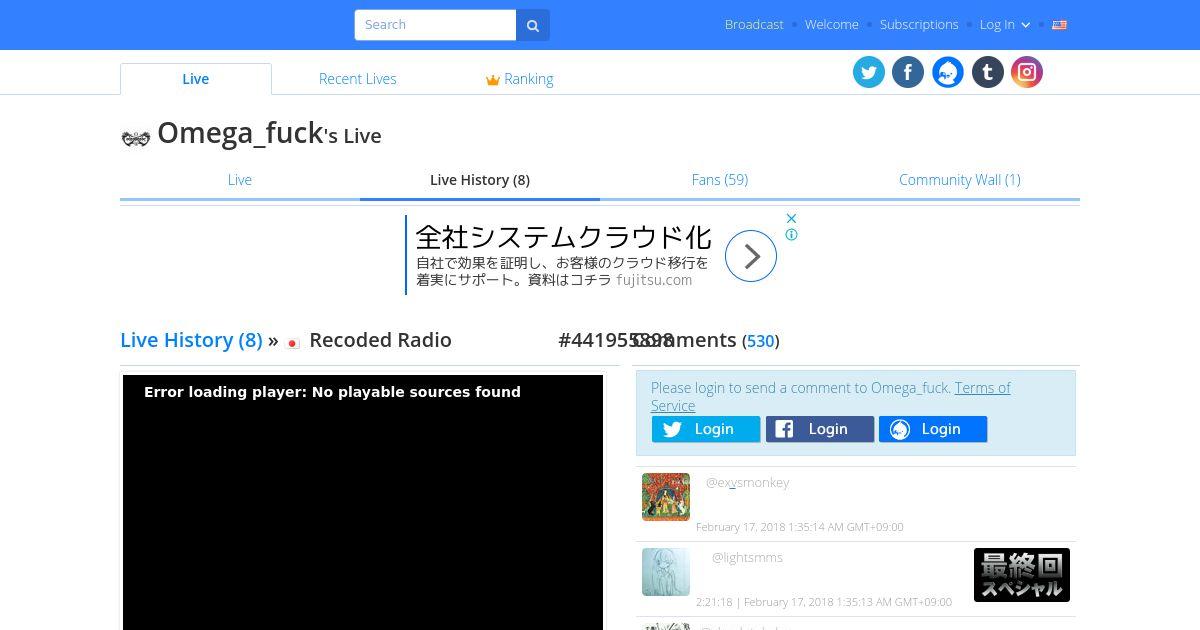Click the ad info icon
The image size is (1200, 630).
click(x=791, y=235)
